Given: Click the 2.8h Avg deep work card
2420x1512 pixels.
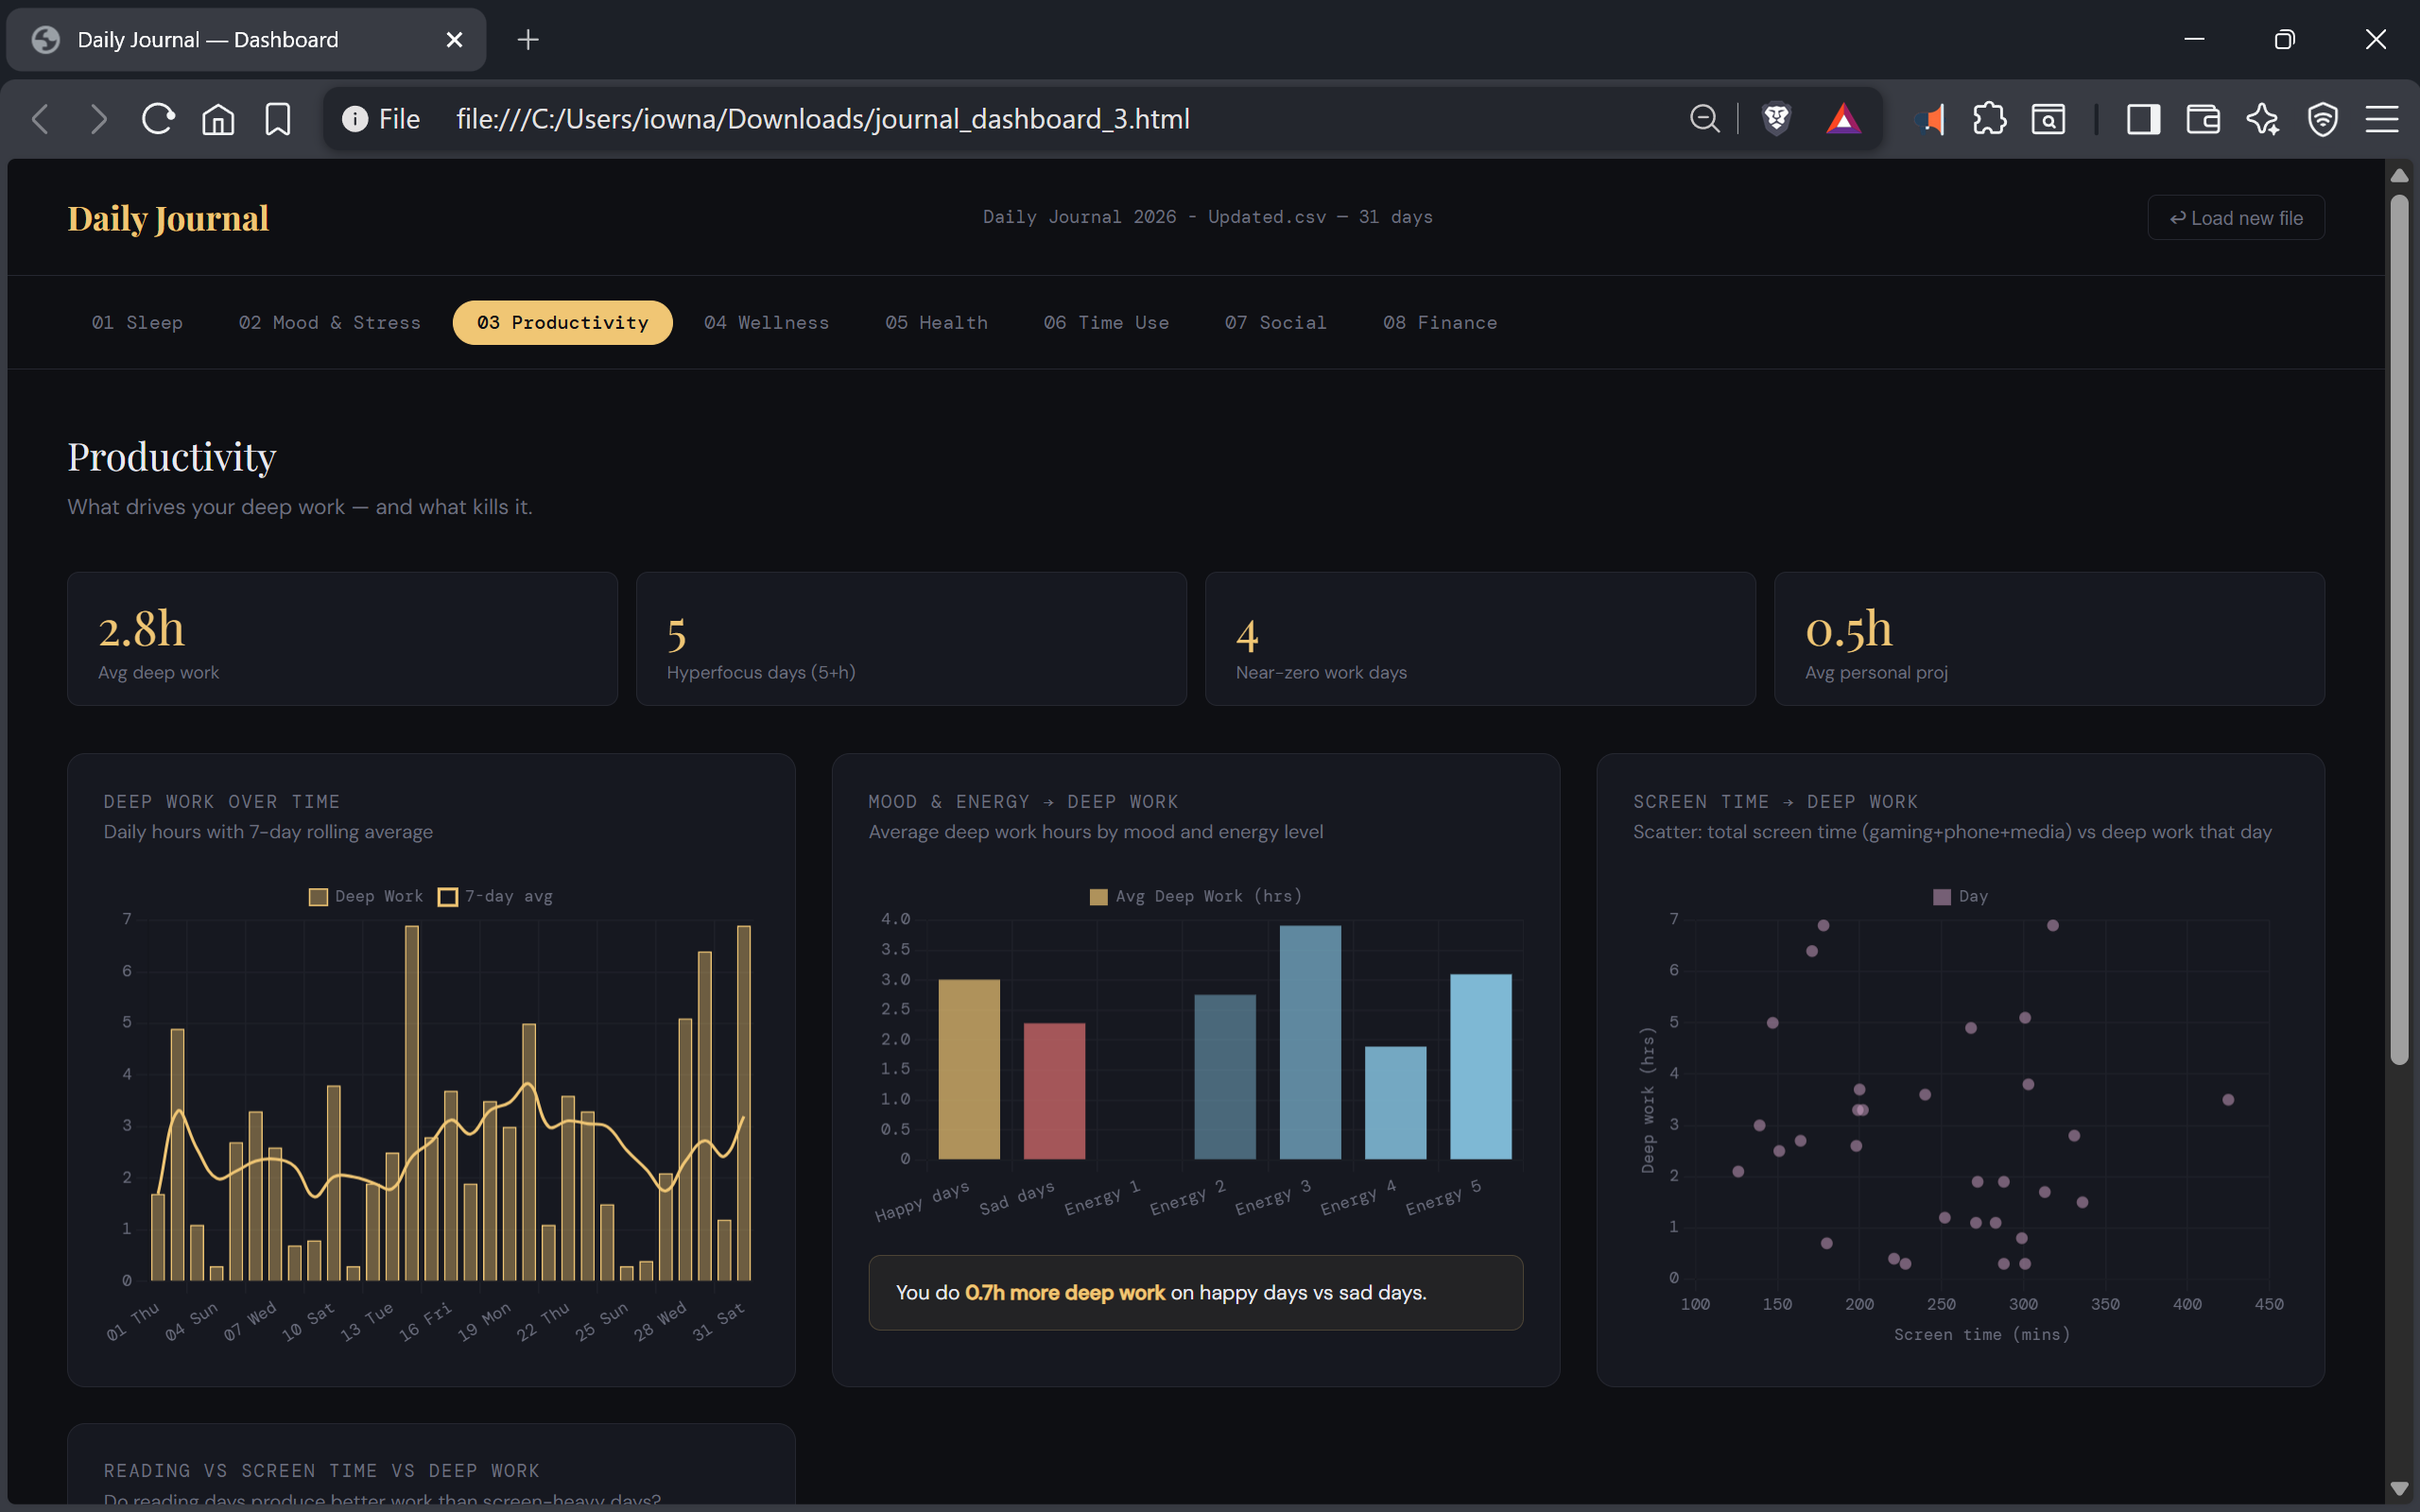Looking at the screenshot, I should (x=342, y=639).
